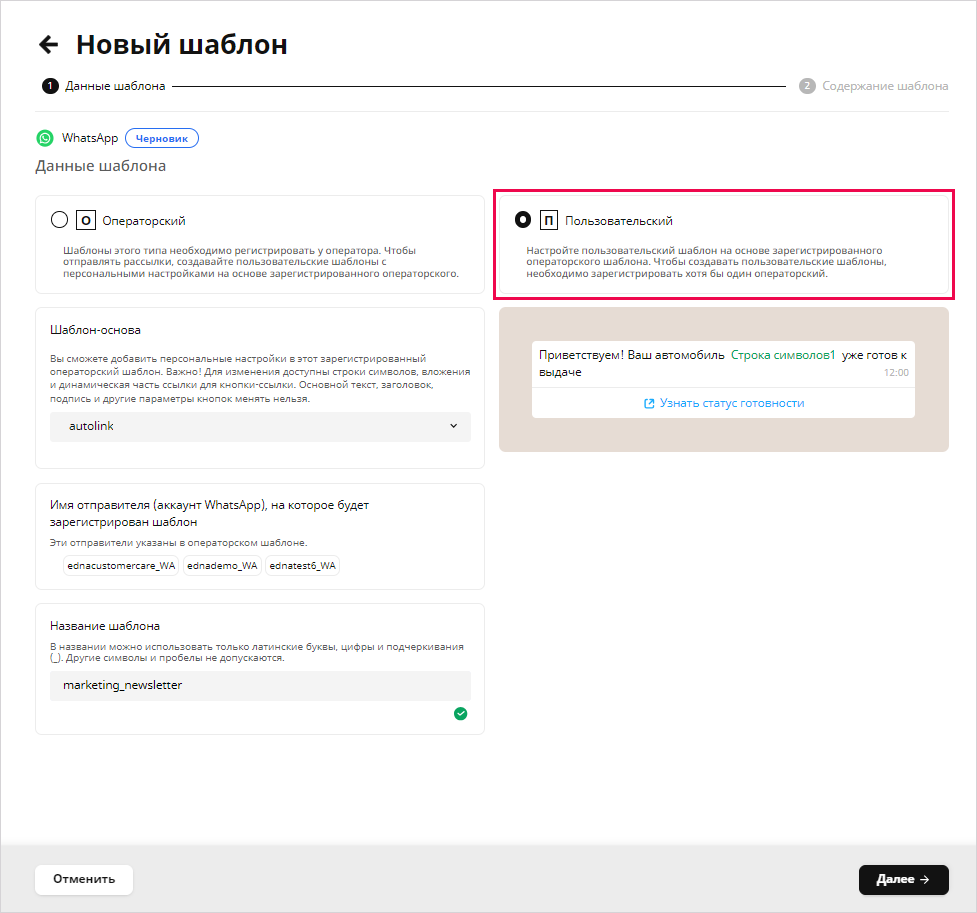
Task: Click the chevron of autolink dropdown
Action: click(x=454, y=426)
